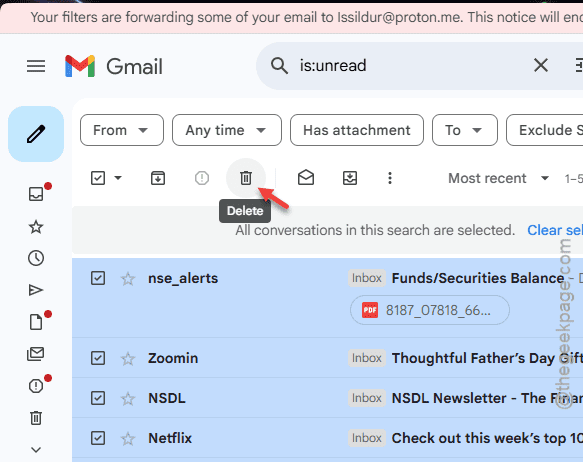
Task: Click the Zoomin sender name
Action: (x=173, y=358)
